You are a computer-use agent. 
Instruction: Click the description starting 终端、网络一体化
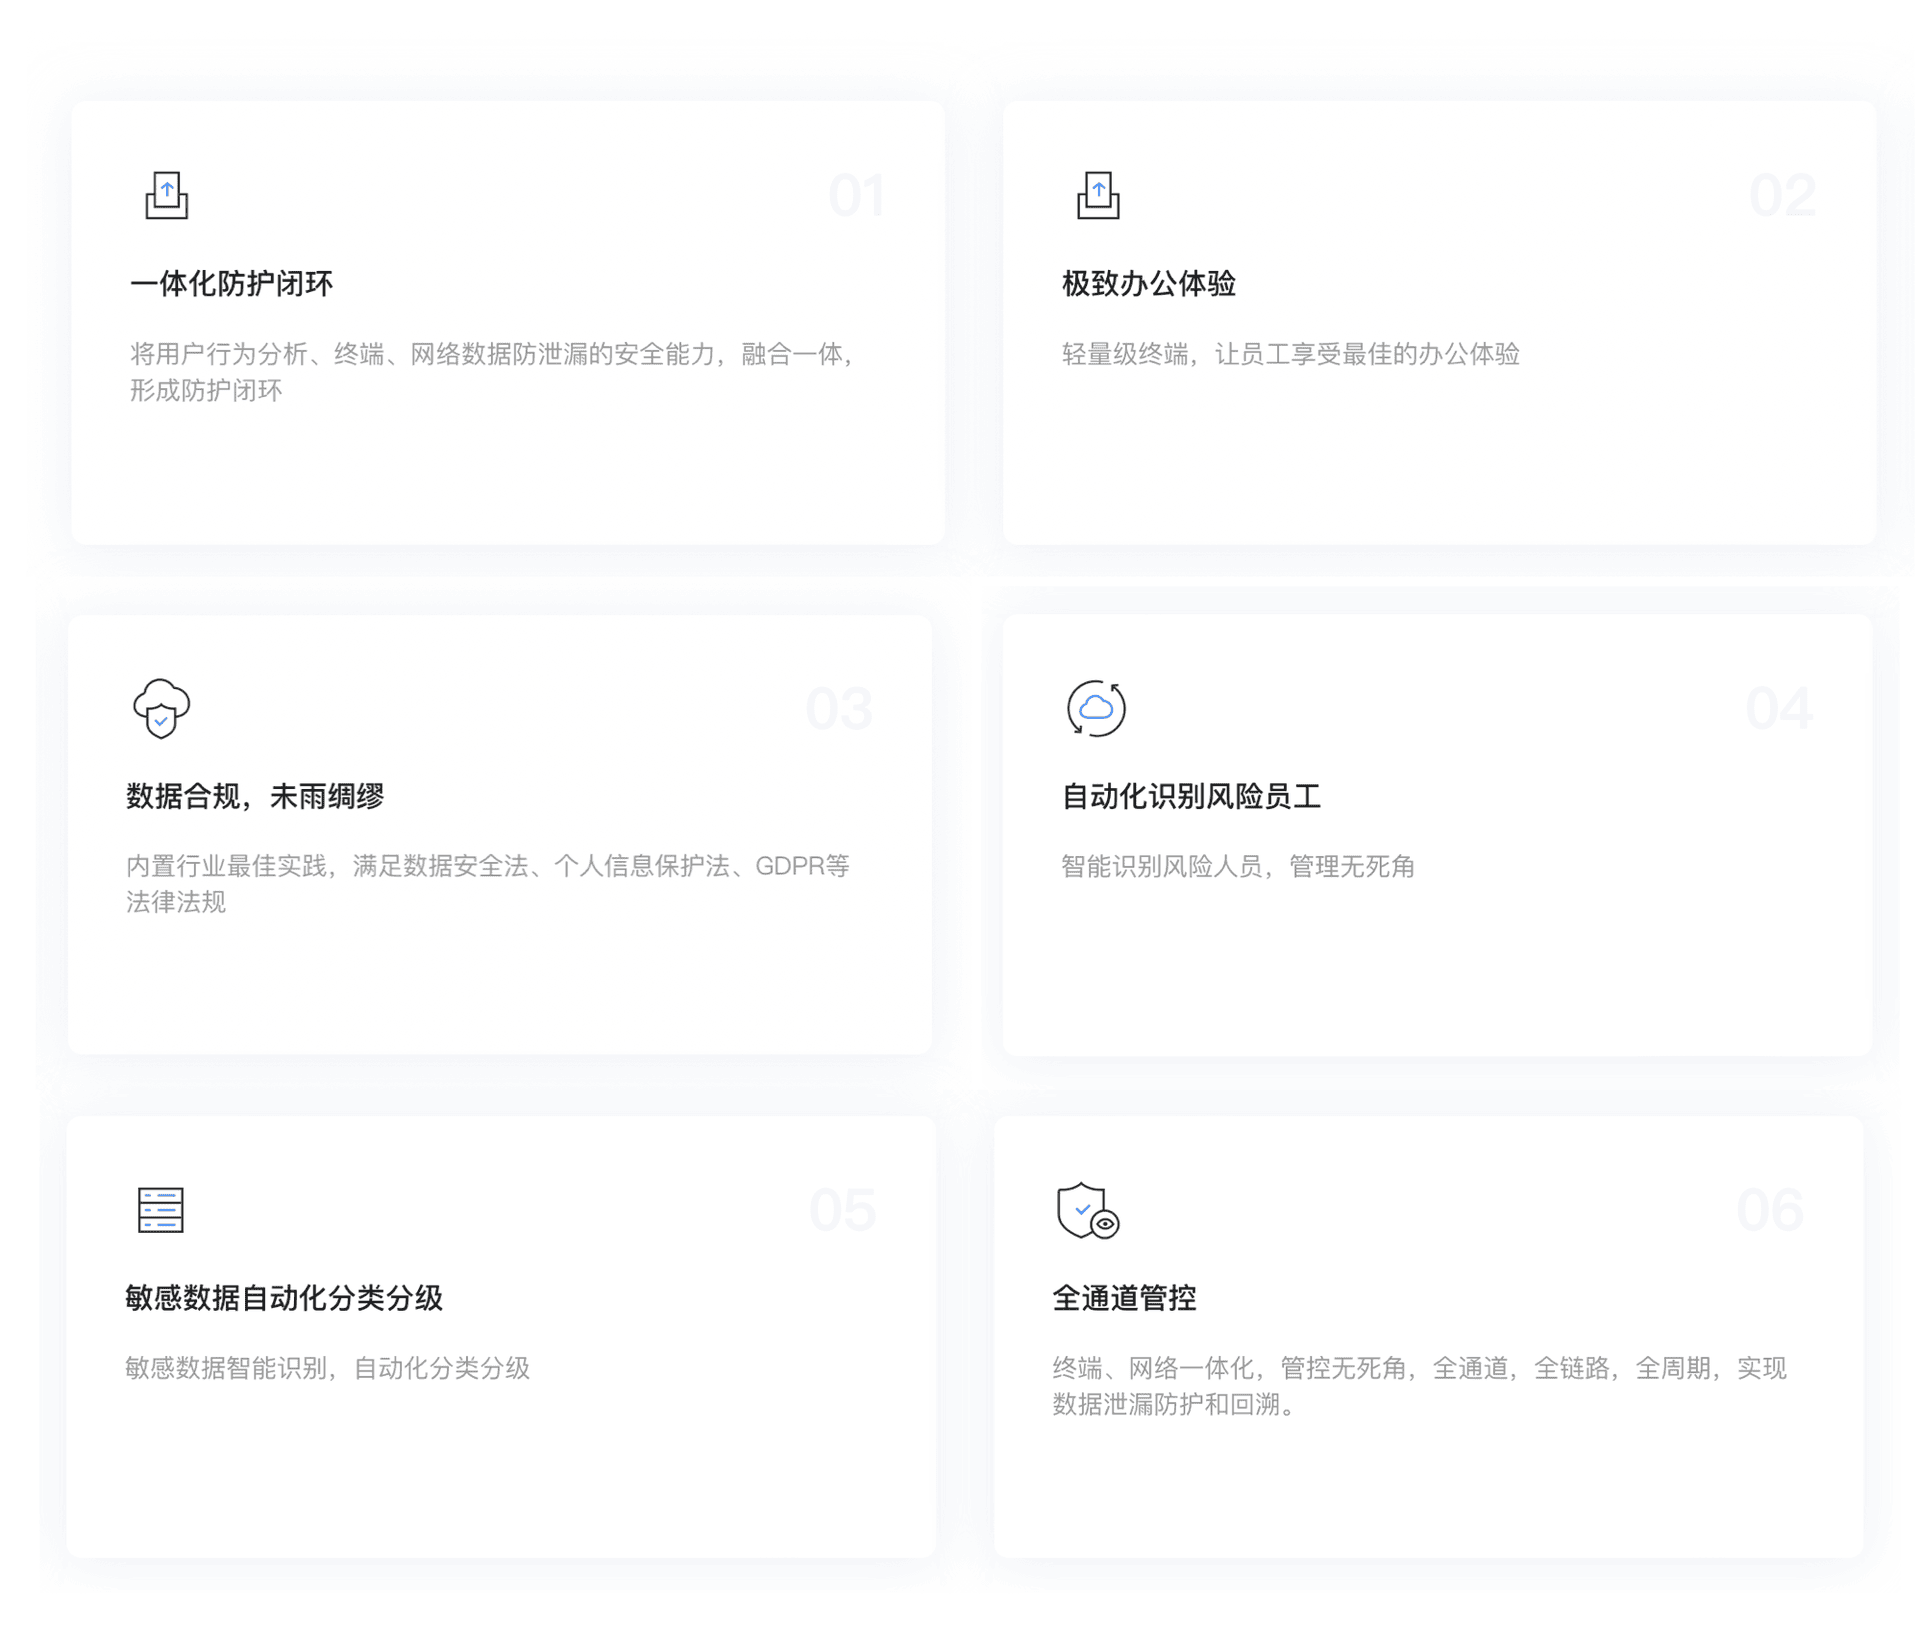click(1419, 1386)
